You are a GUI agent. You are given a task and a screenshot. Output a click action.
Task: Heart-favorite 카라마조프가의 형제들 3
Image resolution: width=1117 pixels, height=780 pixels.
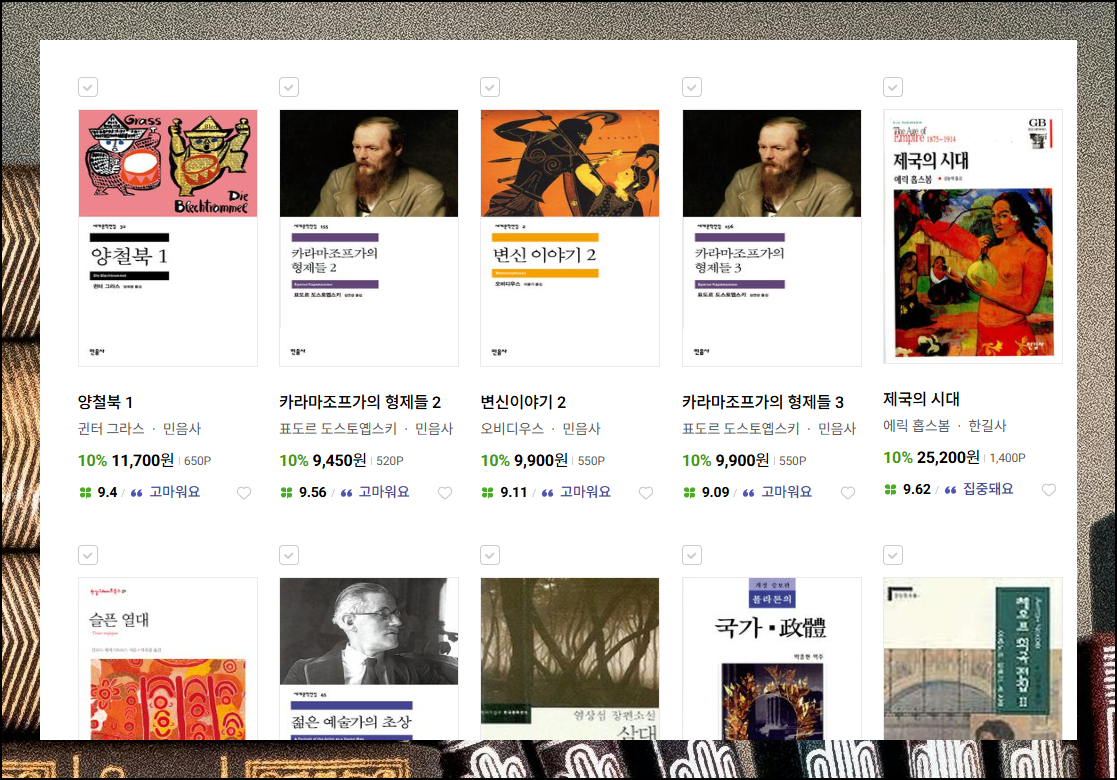[848, 493]
